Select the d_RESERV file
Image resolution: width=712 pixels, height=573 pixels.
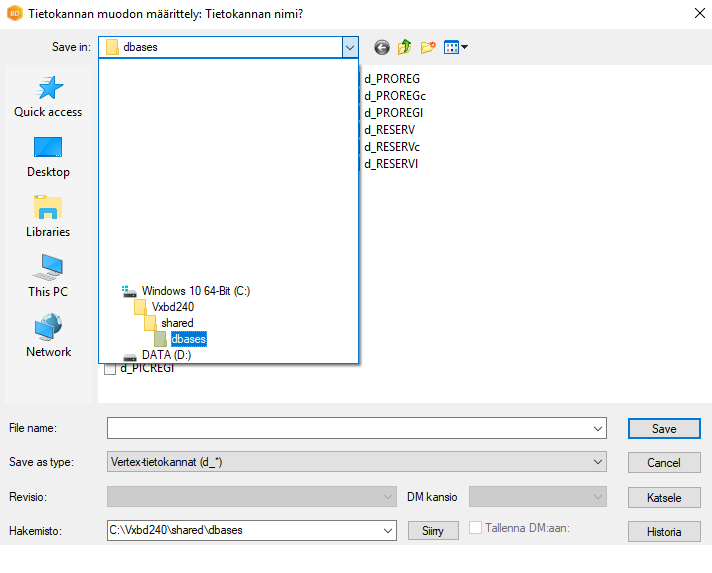pyautogui.click(x=390, y=130)
